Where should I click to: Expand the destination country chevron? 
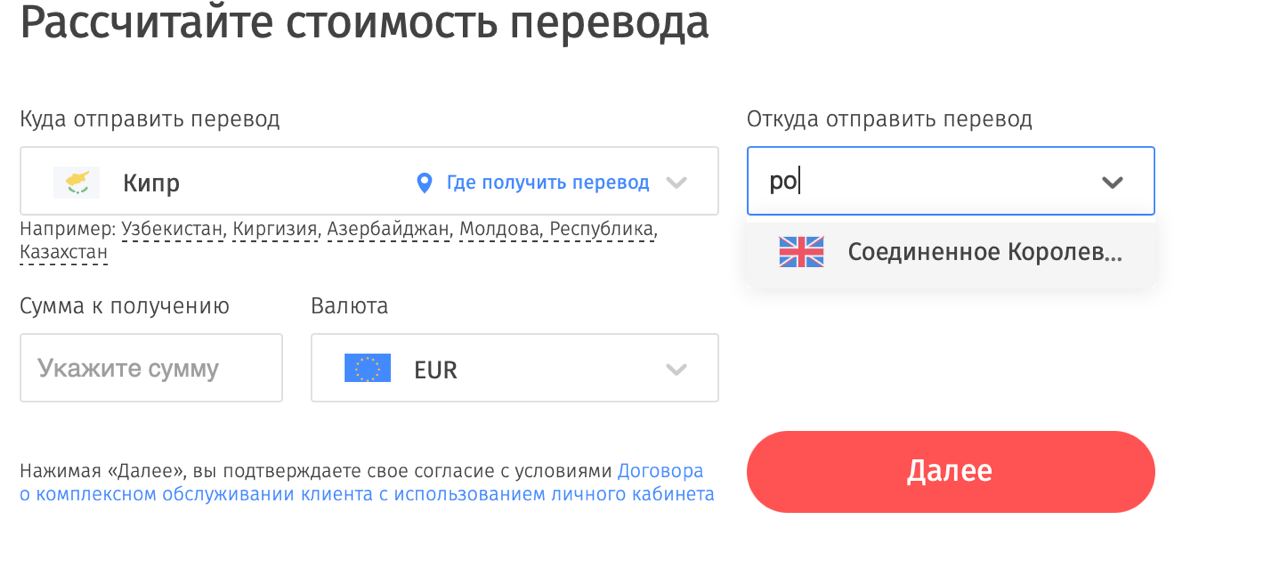coord(677,183)
